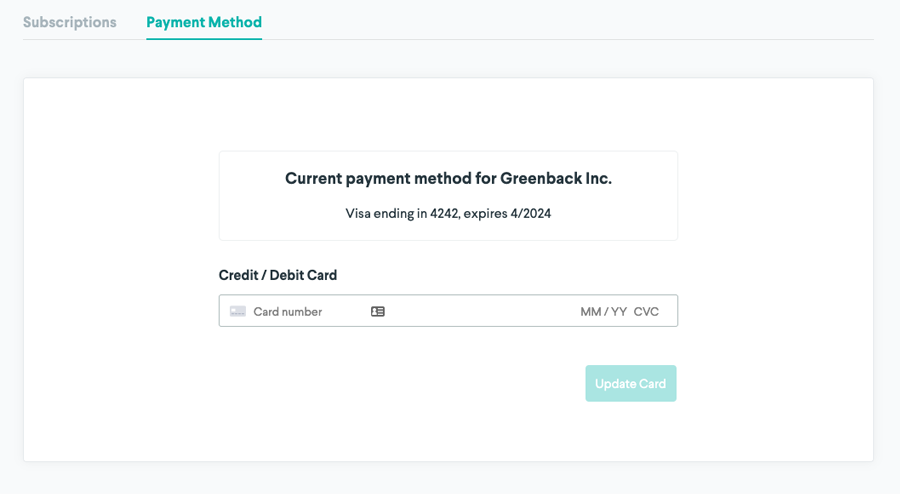Viewport: 900px width, 494px height.
Task: Click the green underline beneath Payment Method
Action: pyautogui.click(x=204, y=39)
